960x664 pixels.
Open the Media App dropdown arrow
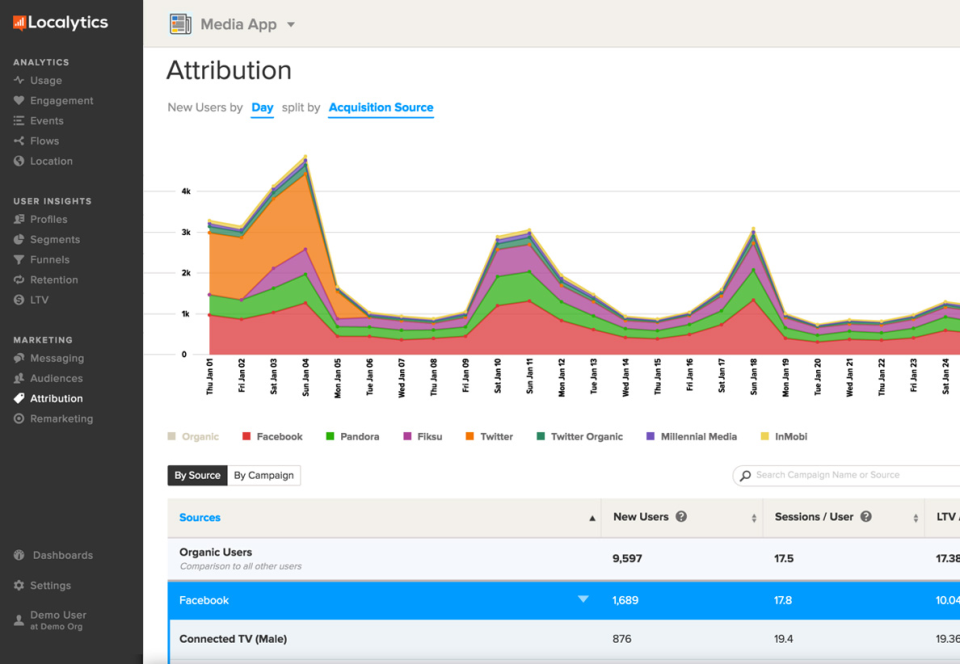(x=291, y=24)
